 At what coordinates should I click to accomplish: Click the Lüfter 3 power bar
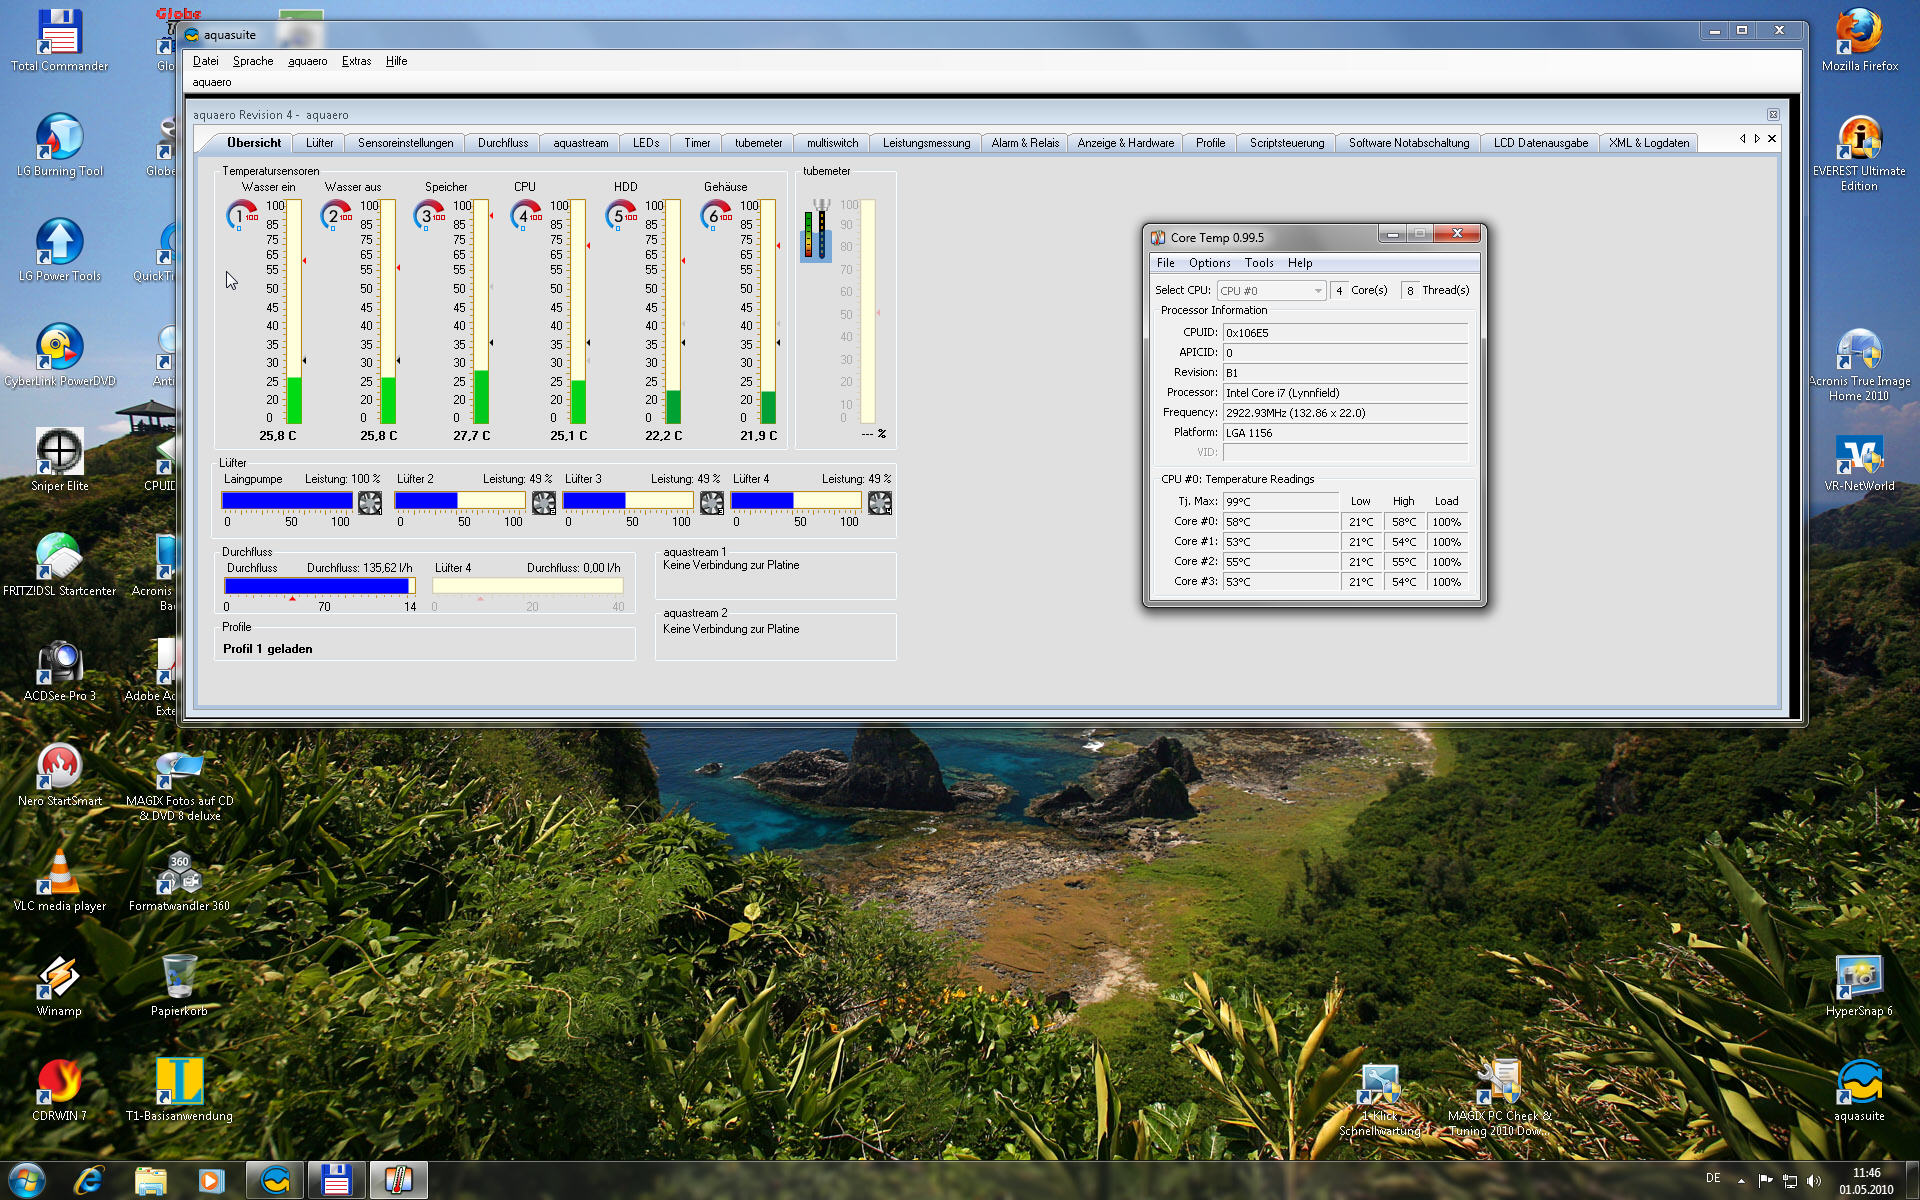pyautogui.click(x=628, y=500)
